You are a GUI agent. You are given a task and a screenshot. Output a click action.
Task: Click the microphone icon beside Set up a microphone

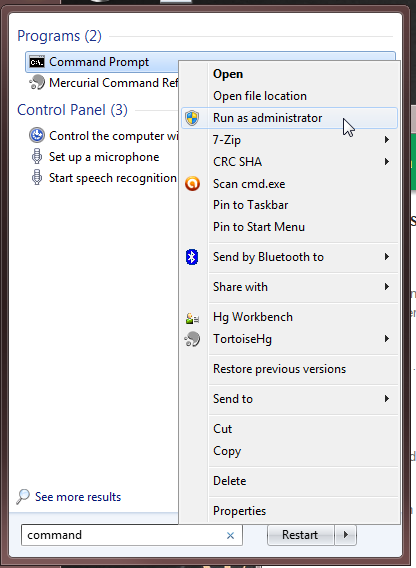click(37, 157)
